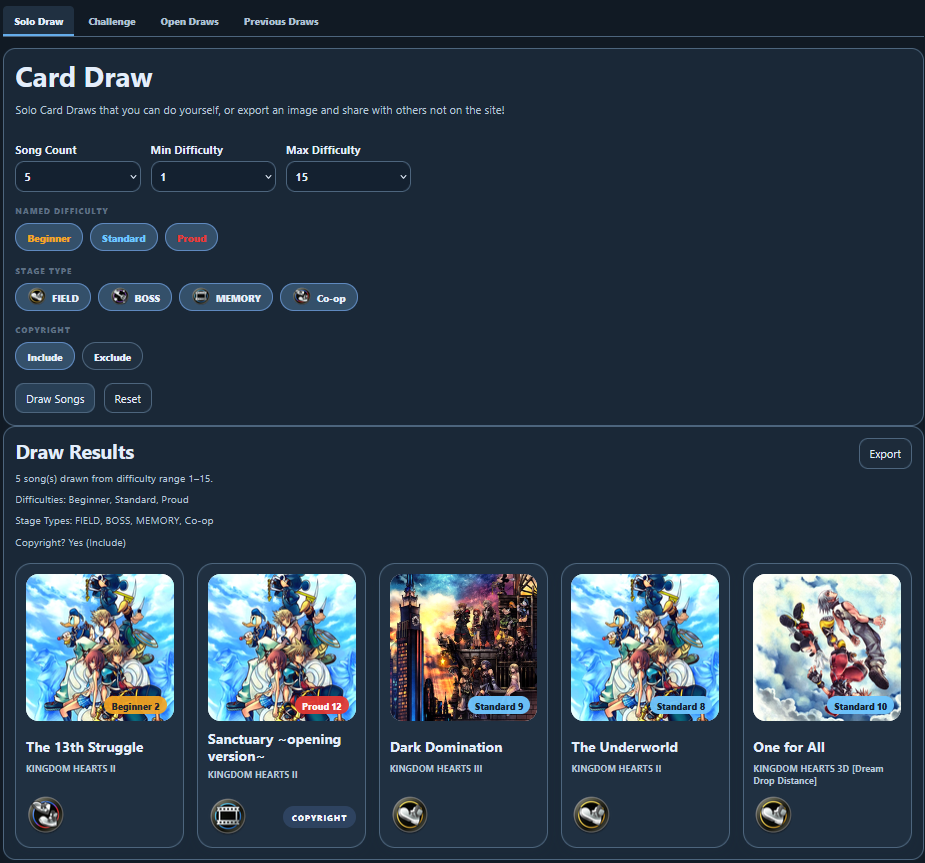Screen dimensions: 925x863
Task: Click the Beginner 2 difficulty badge
Action: [x=135, y=706]
